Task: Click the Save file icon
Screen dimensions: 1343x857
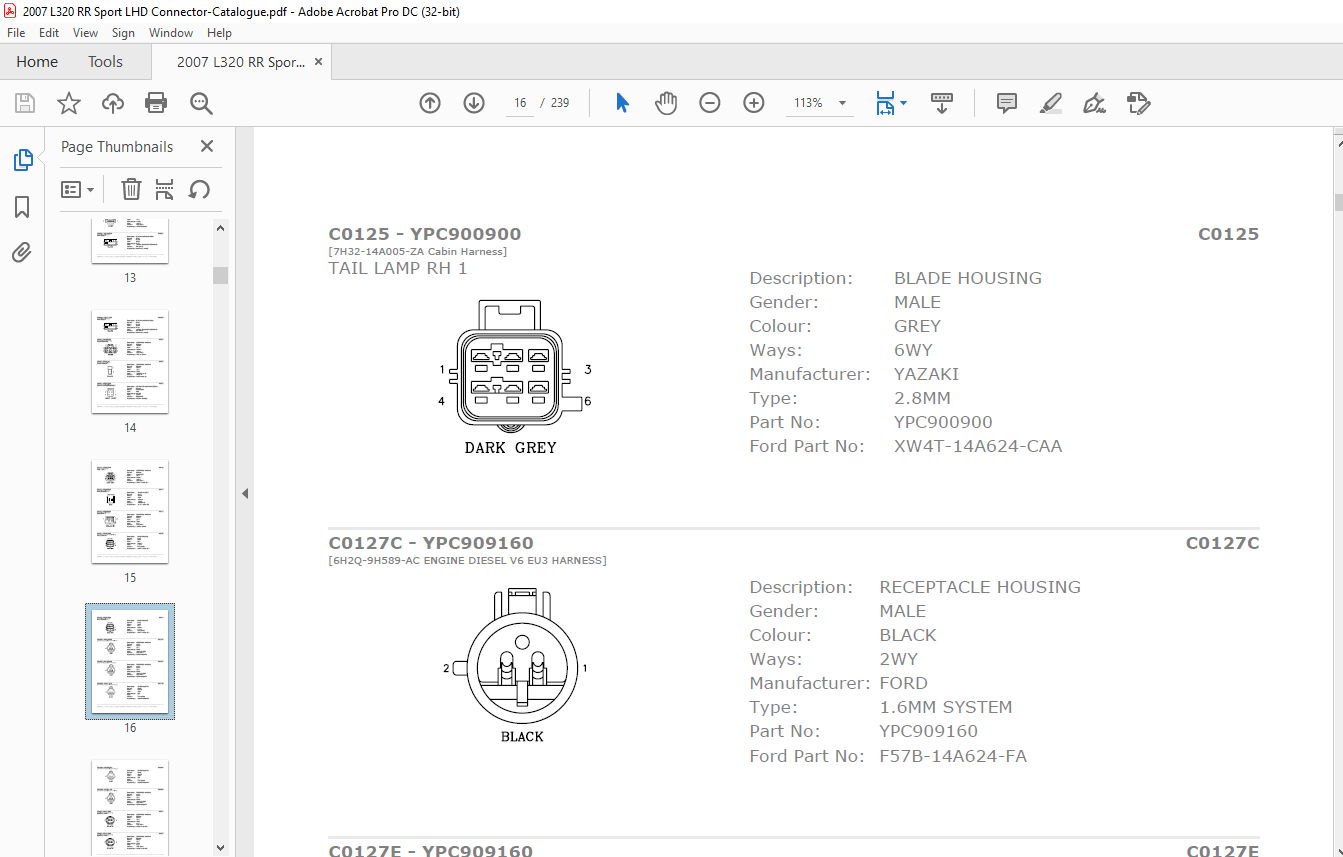Action: pyautogui.click(x=25, y=103)
